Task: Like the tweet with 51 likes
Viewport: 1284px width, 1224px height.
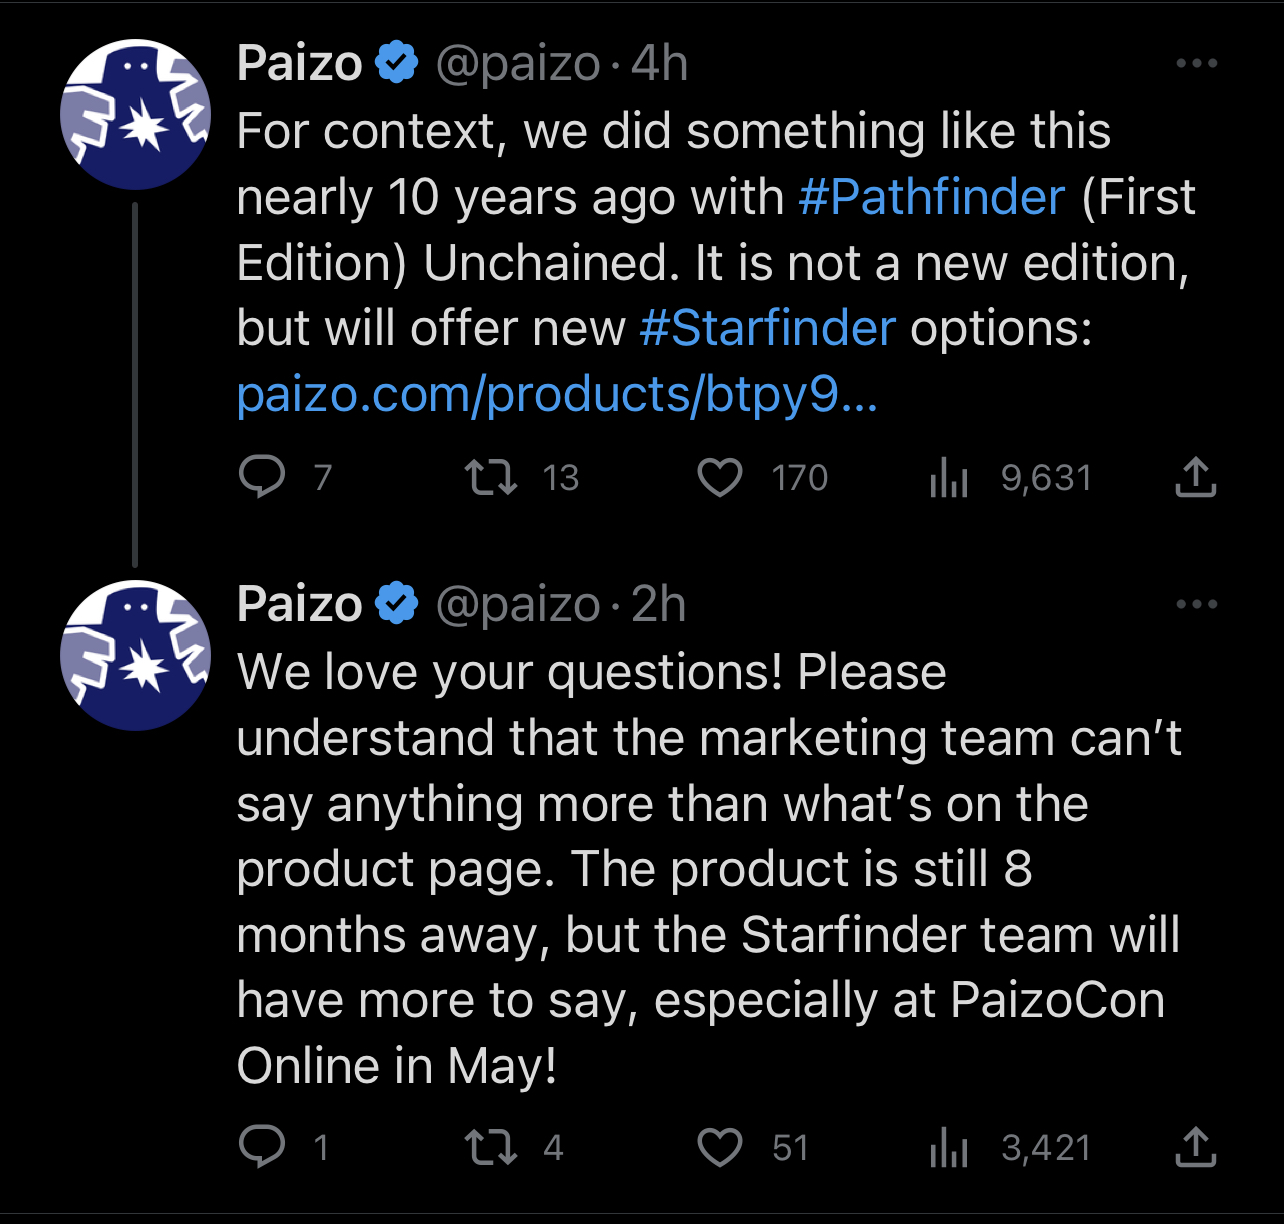Action: click(x=720, y=1147)
